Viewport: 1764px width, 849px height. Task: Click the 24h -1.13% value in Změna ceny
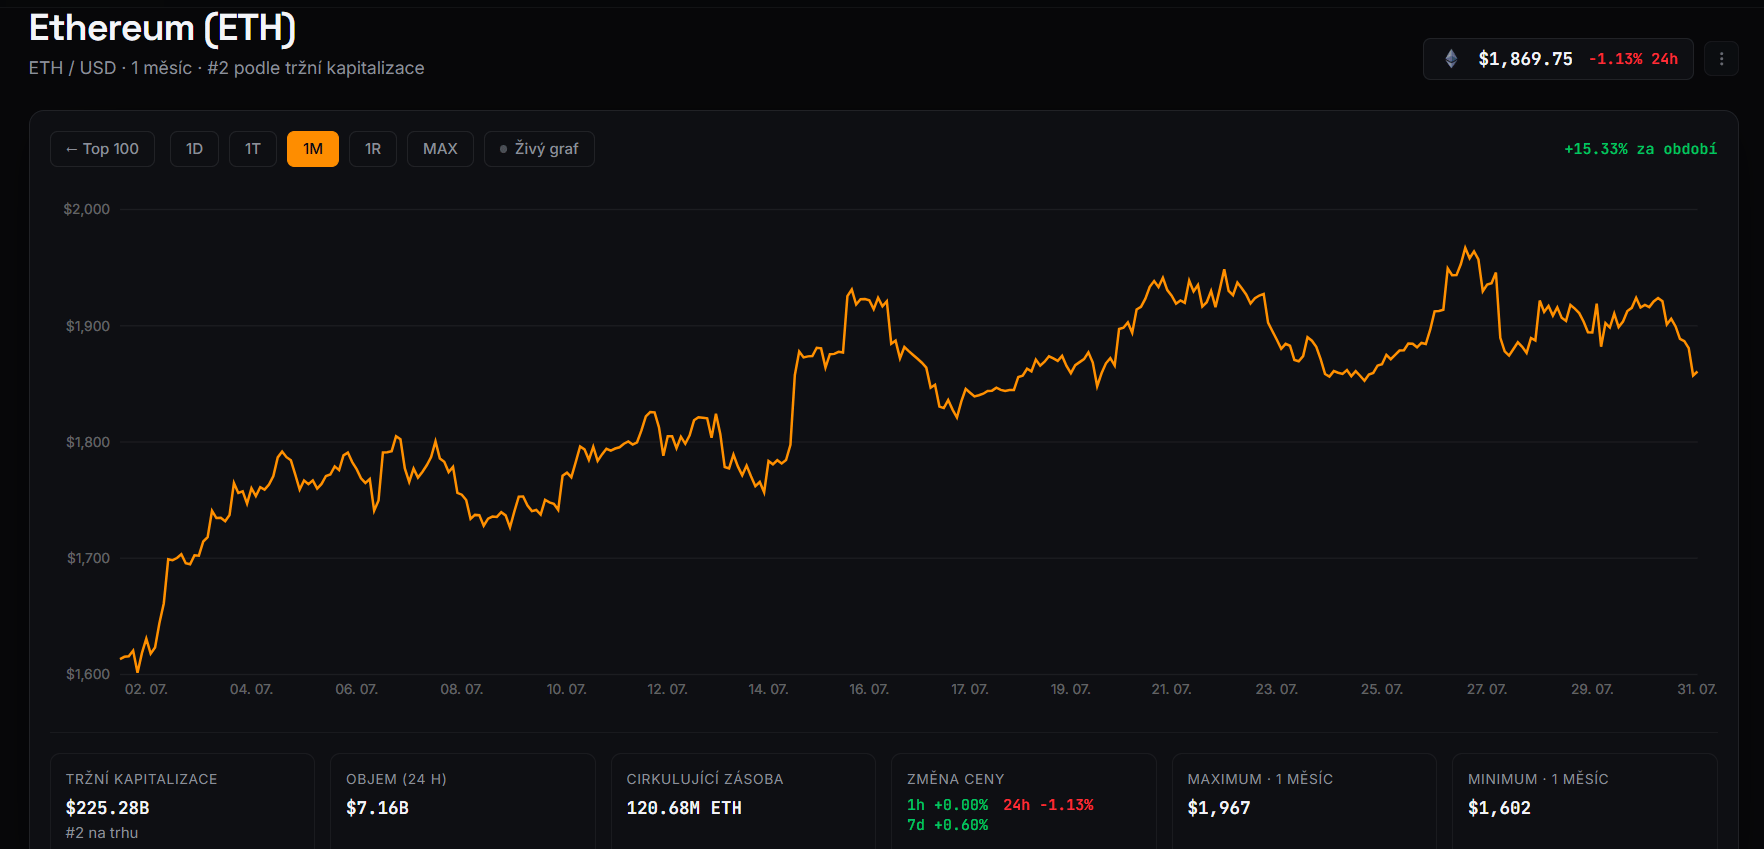[x=1048, y=805]
